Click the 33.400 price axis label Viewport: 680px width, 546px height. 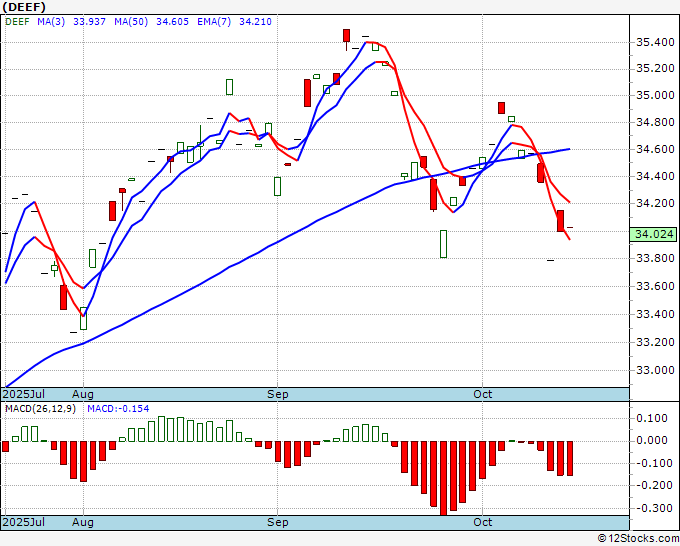pos(655,314)
